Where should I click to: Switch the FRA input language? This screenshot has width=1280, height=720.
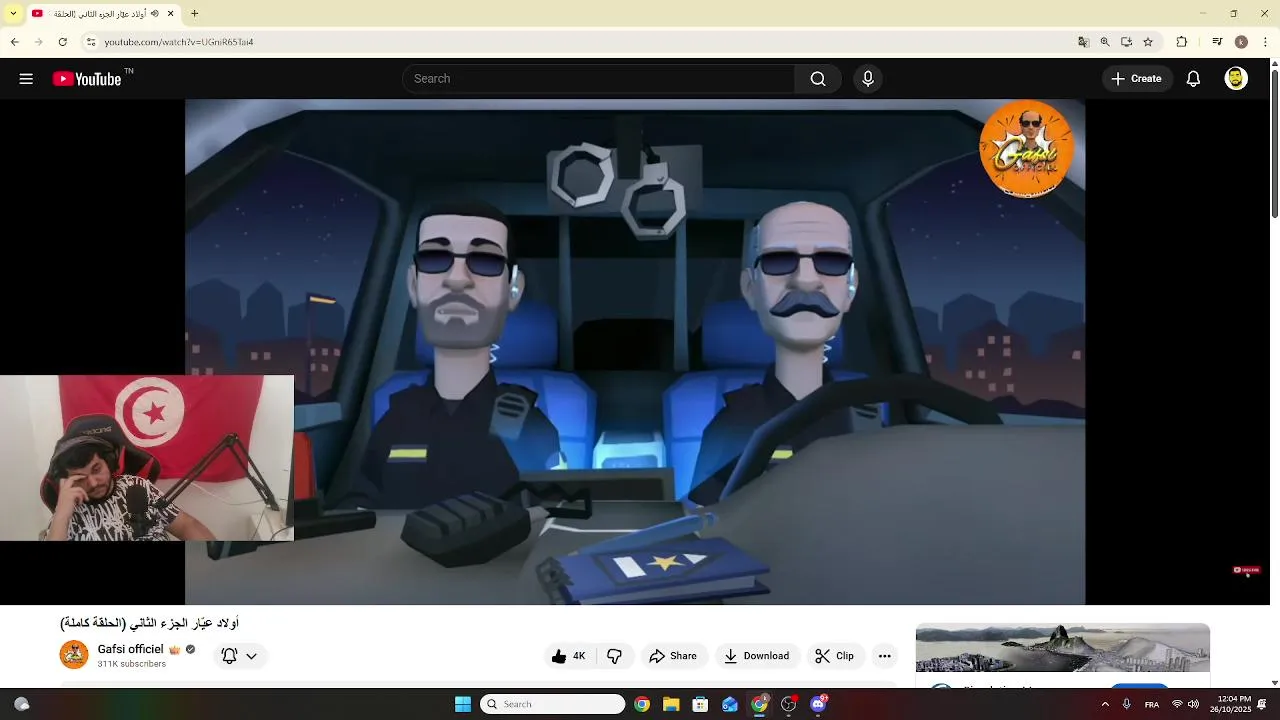tap(1152, 704)
